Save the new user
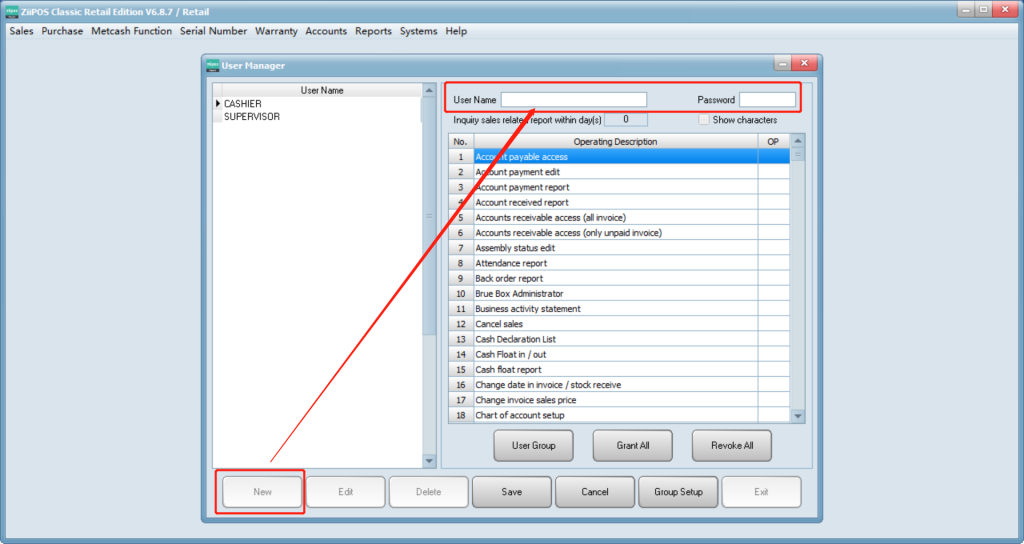 [512, 492]
